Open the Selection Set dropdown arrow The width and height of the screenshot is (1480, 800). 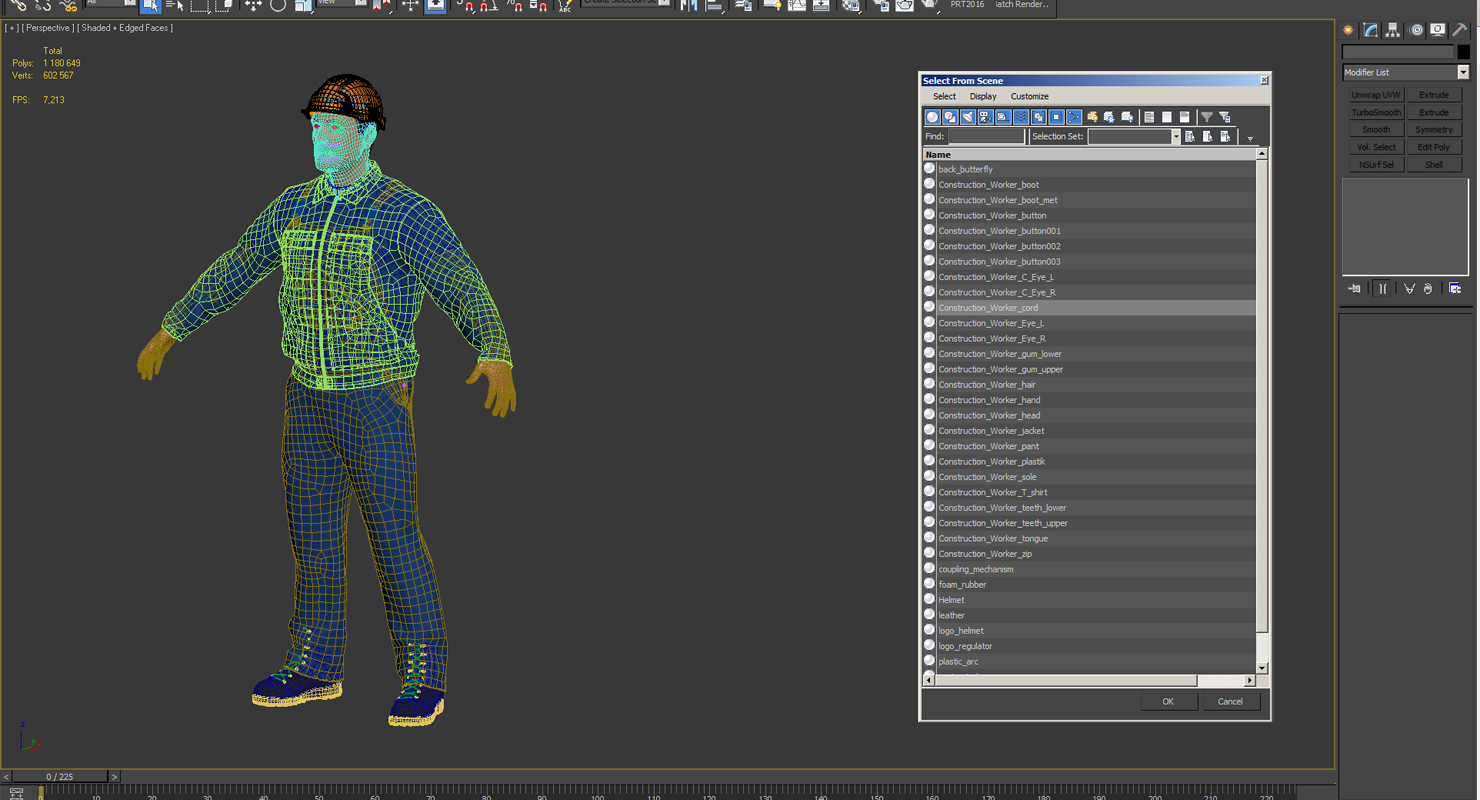(x=1176, y=136)
